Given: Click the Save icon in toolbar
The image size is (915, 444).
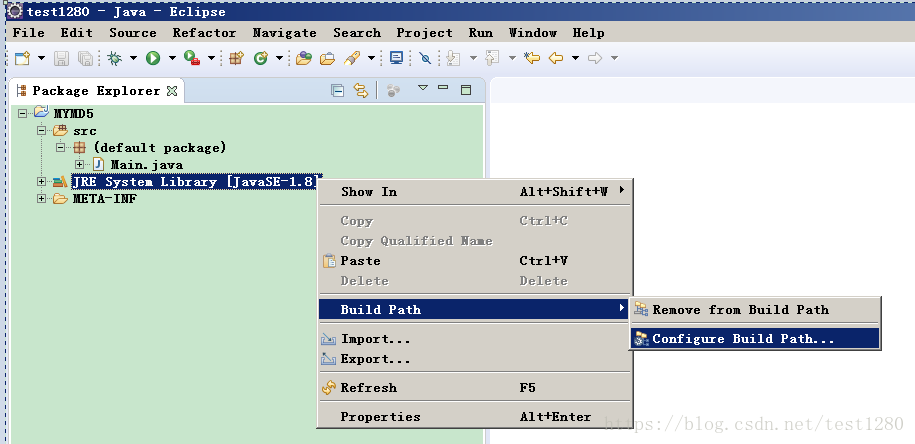Looking at the screenshot, I should [x=61, y=58].
